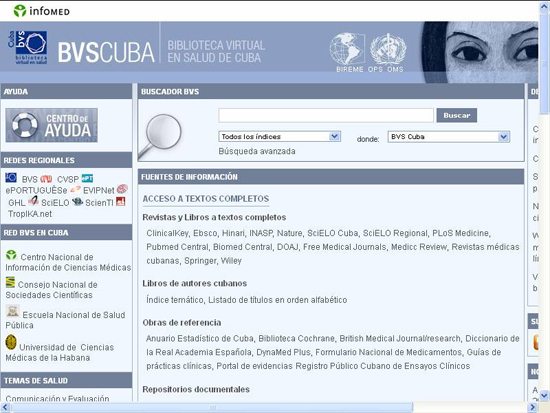Open the DynaMed Plus link
Screen dimensions: 550x413
[283, 352]
